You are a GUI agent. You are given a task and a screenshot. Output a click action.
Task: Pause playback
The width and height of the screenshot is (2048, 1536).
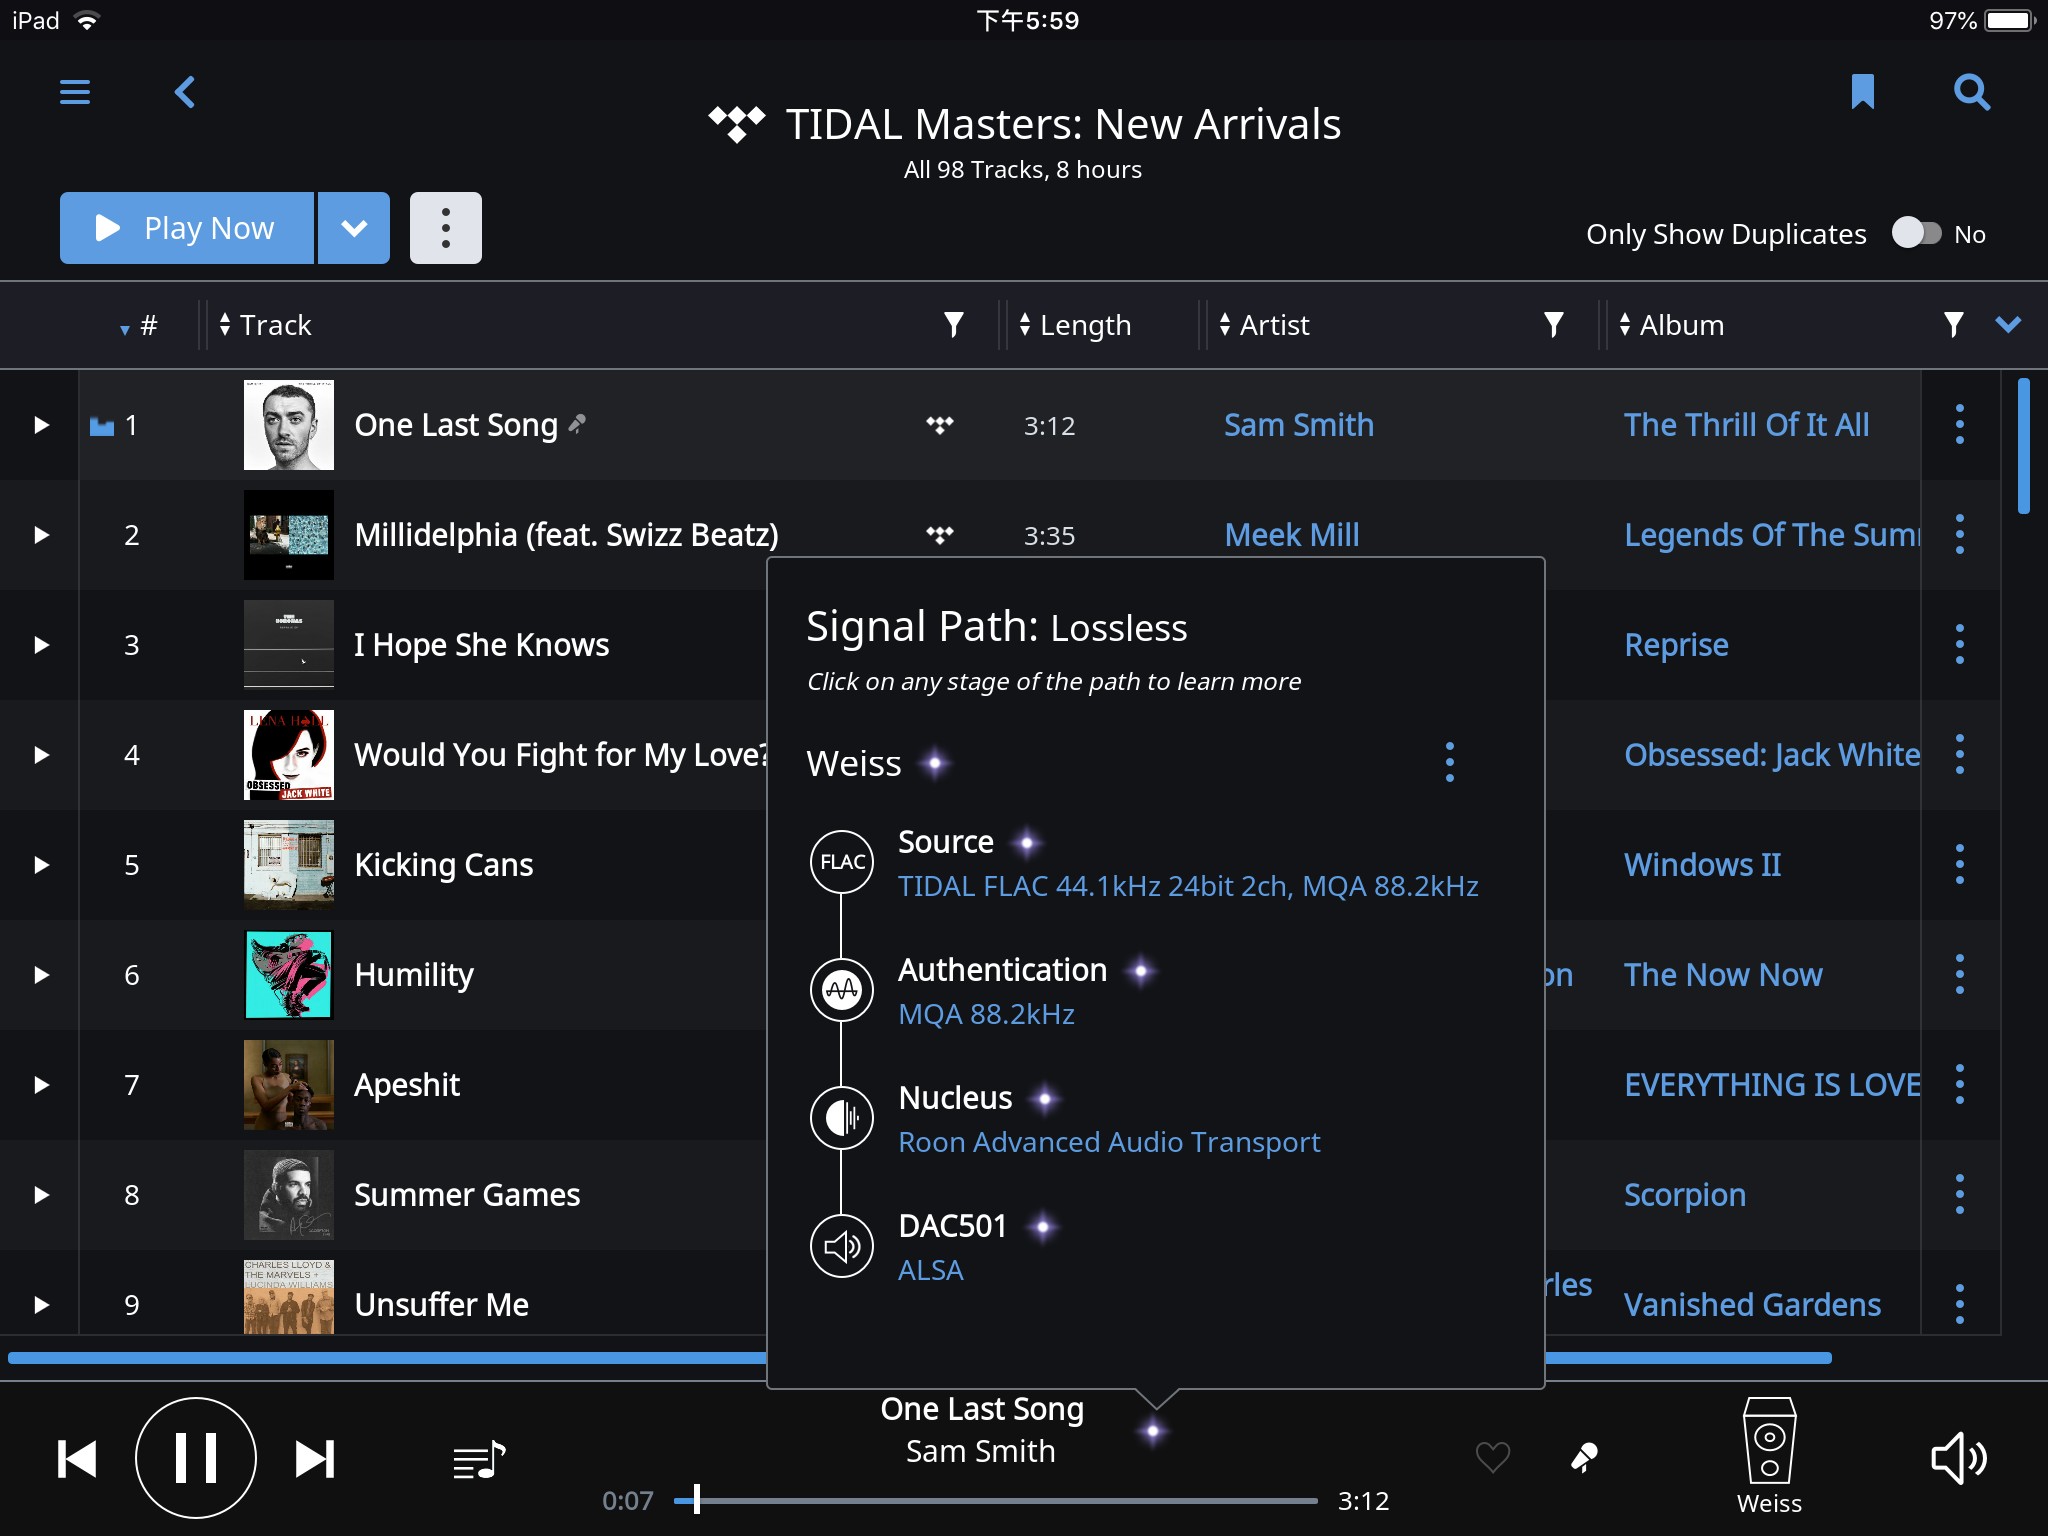[x=196, y=1458]
